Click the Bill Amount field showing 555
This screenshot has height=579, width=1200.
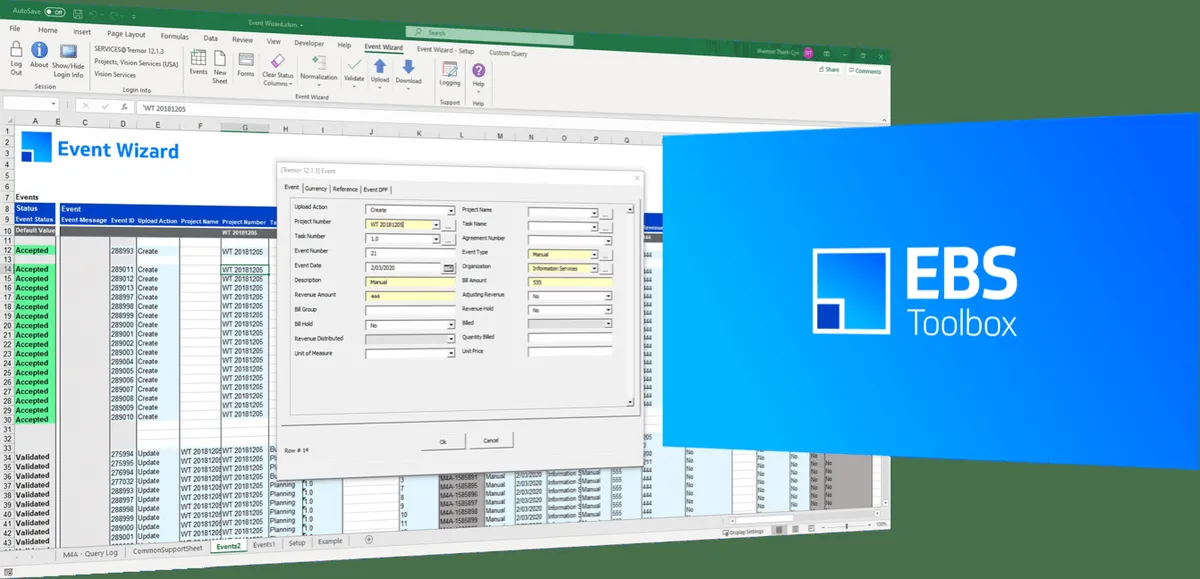(x=569, y=283)
